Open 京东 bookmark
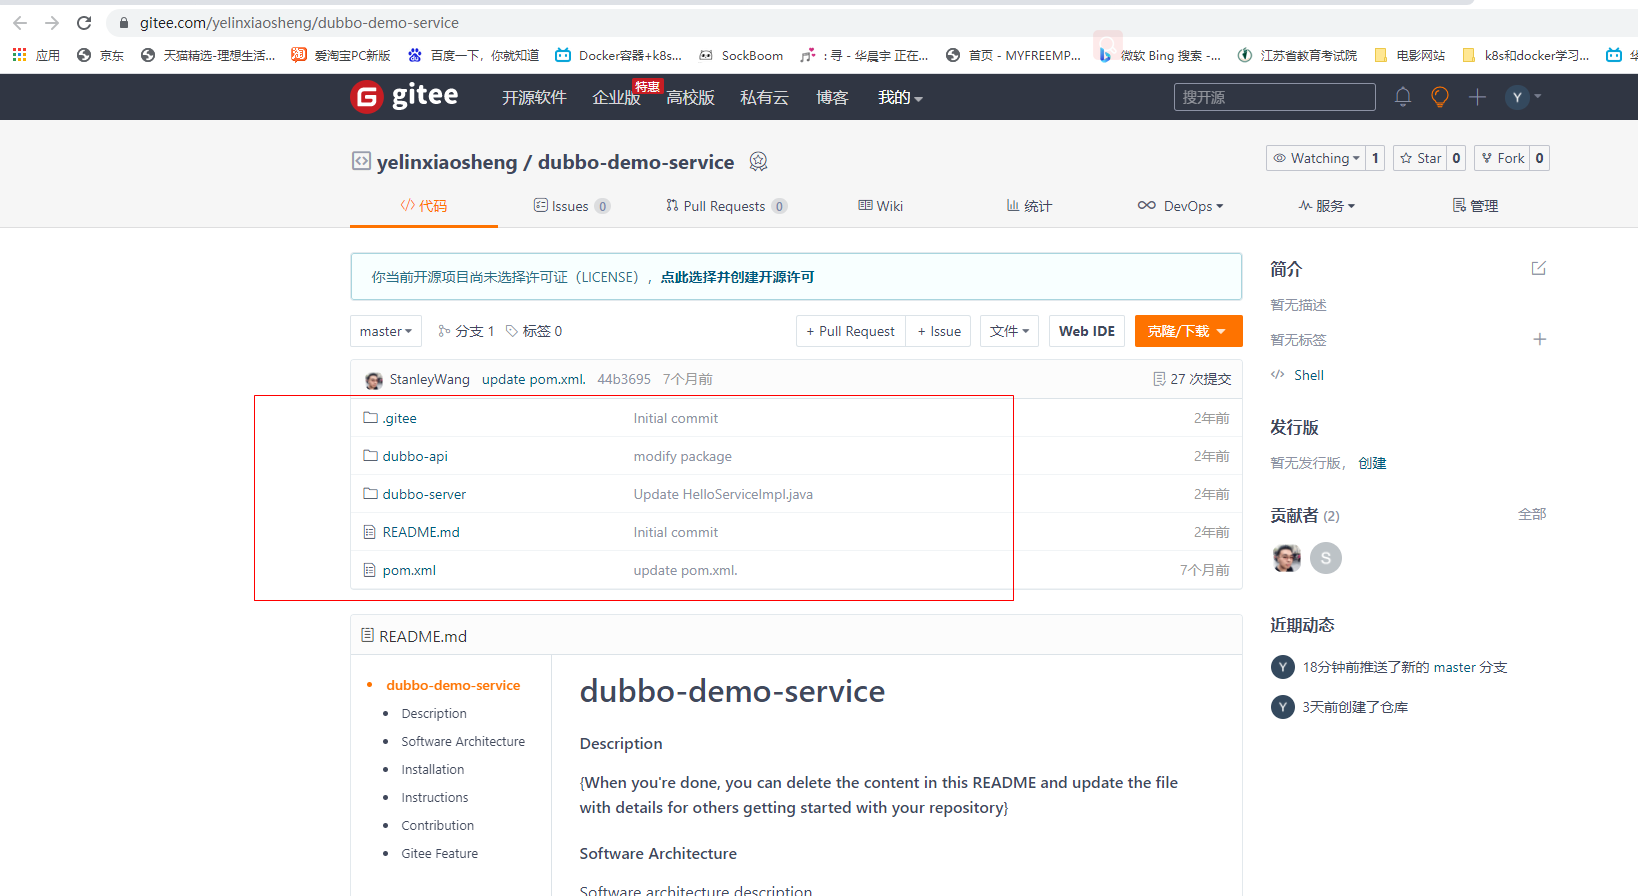 click(x=100, y=55)
